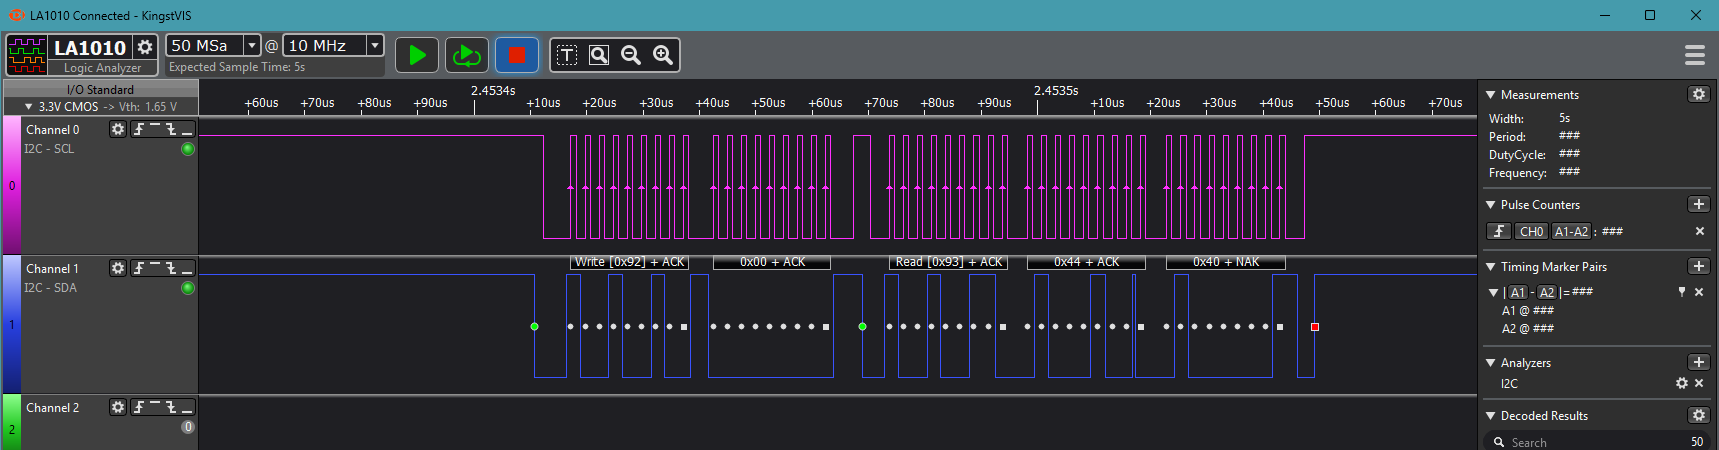Screen dimensions: 1719x450
Task: Click the Decoded Results search field
Action: 1590,442
